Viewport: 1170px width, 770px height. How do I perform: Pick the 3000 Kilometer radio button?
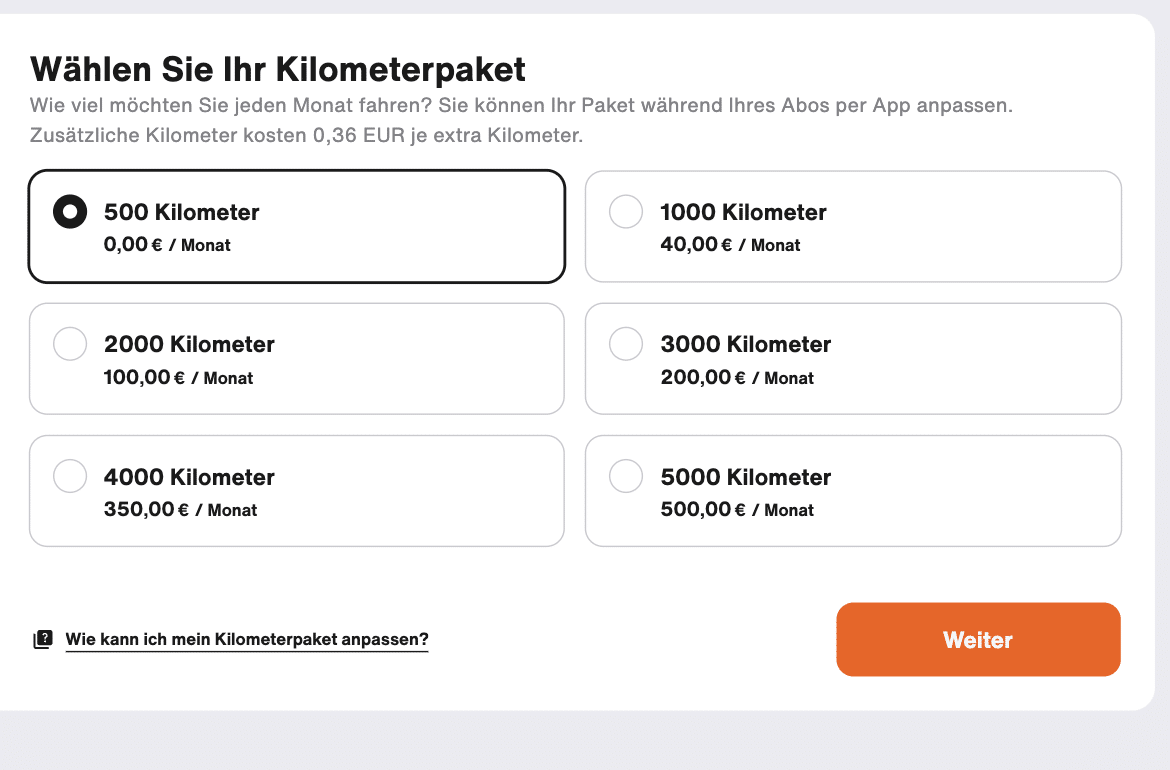pyautogui.click(x=626, y=344)
